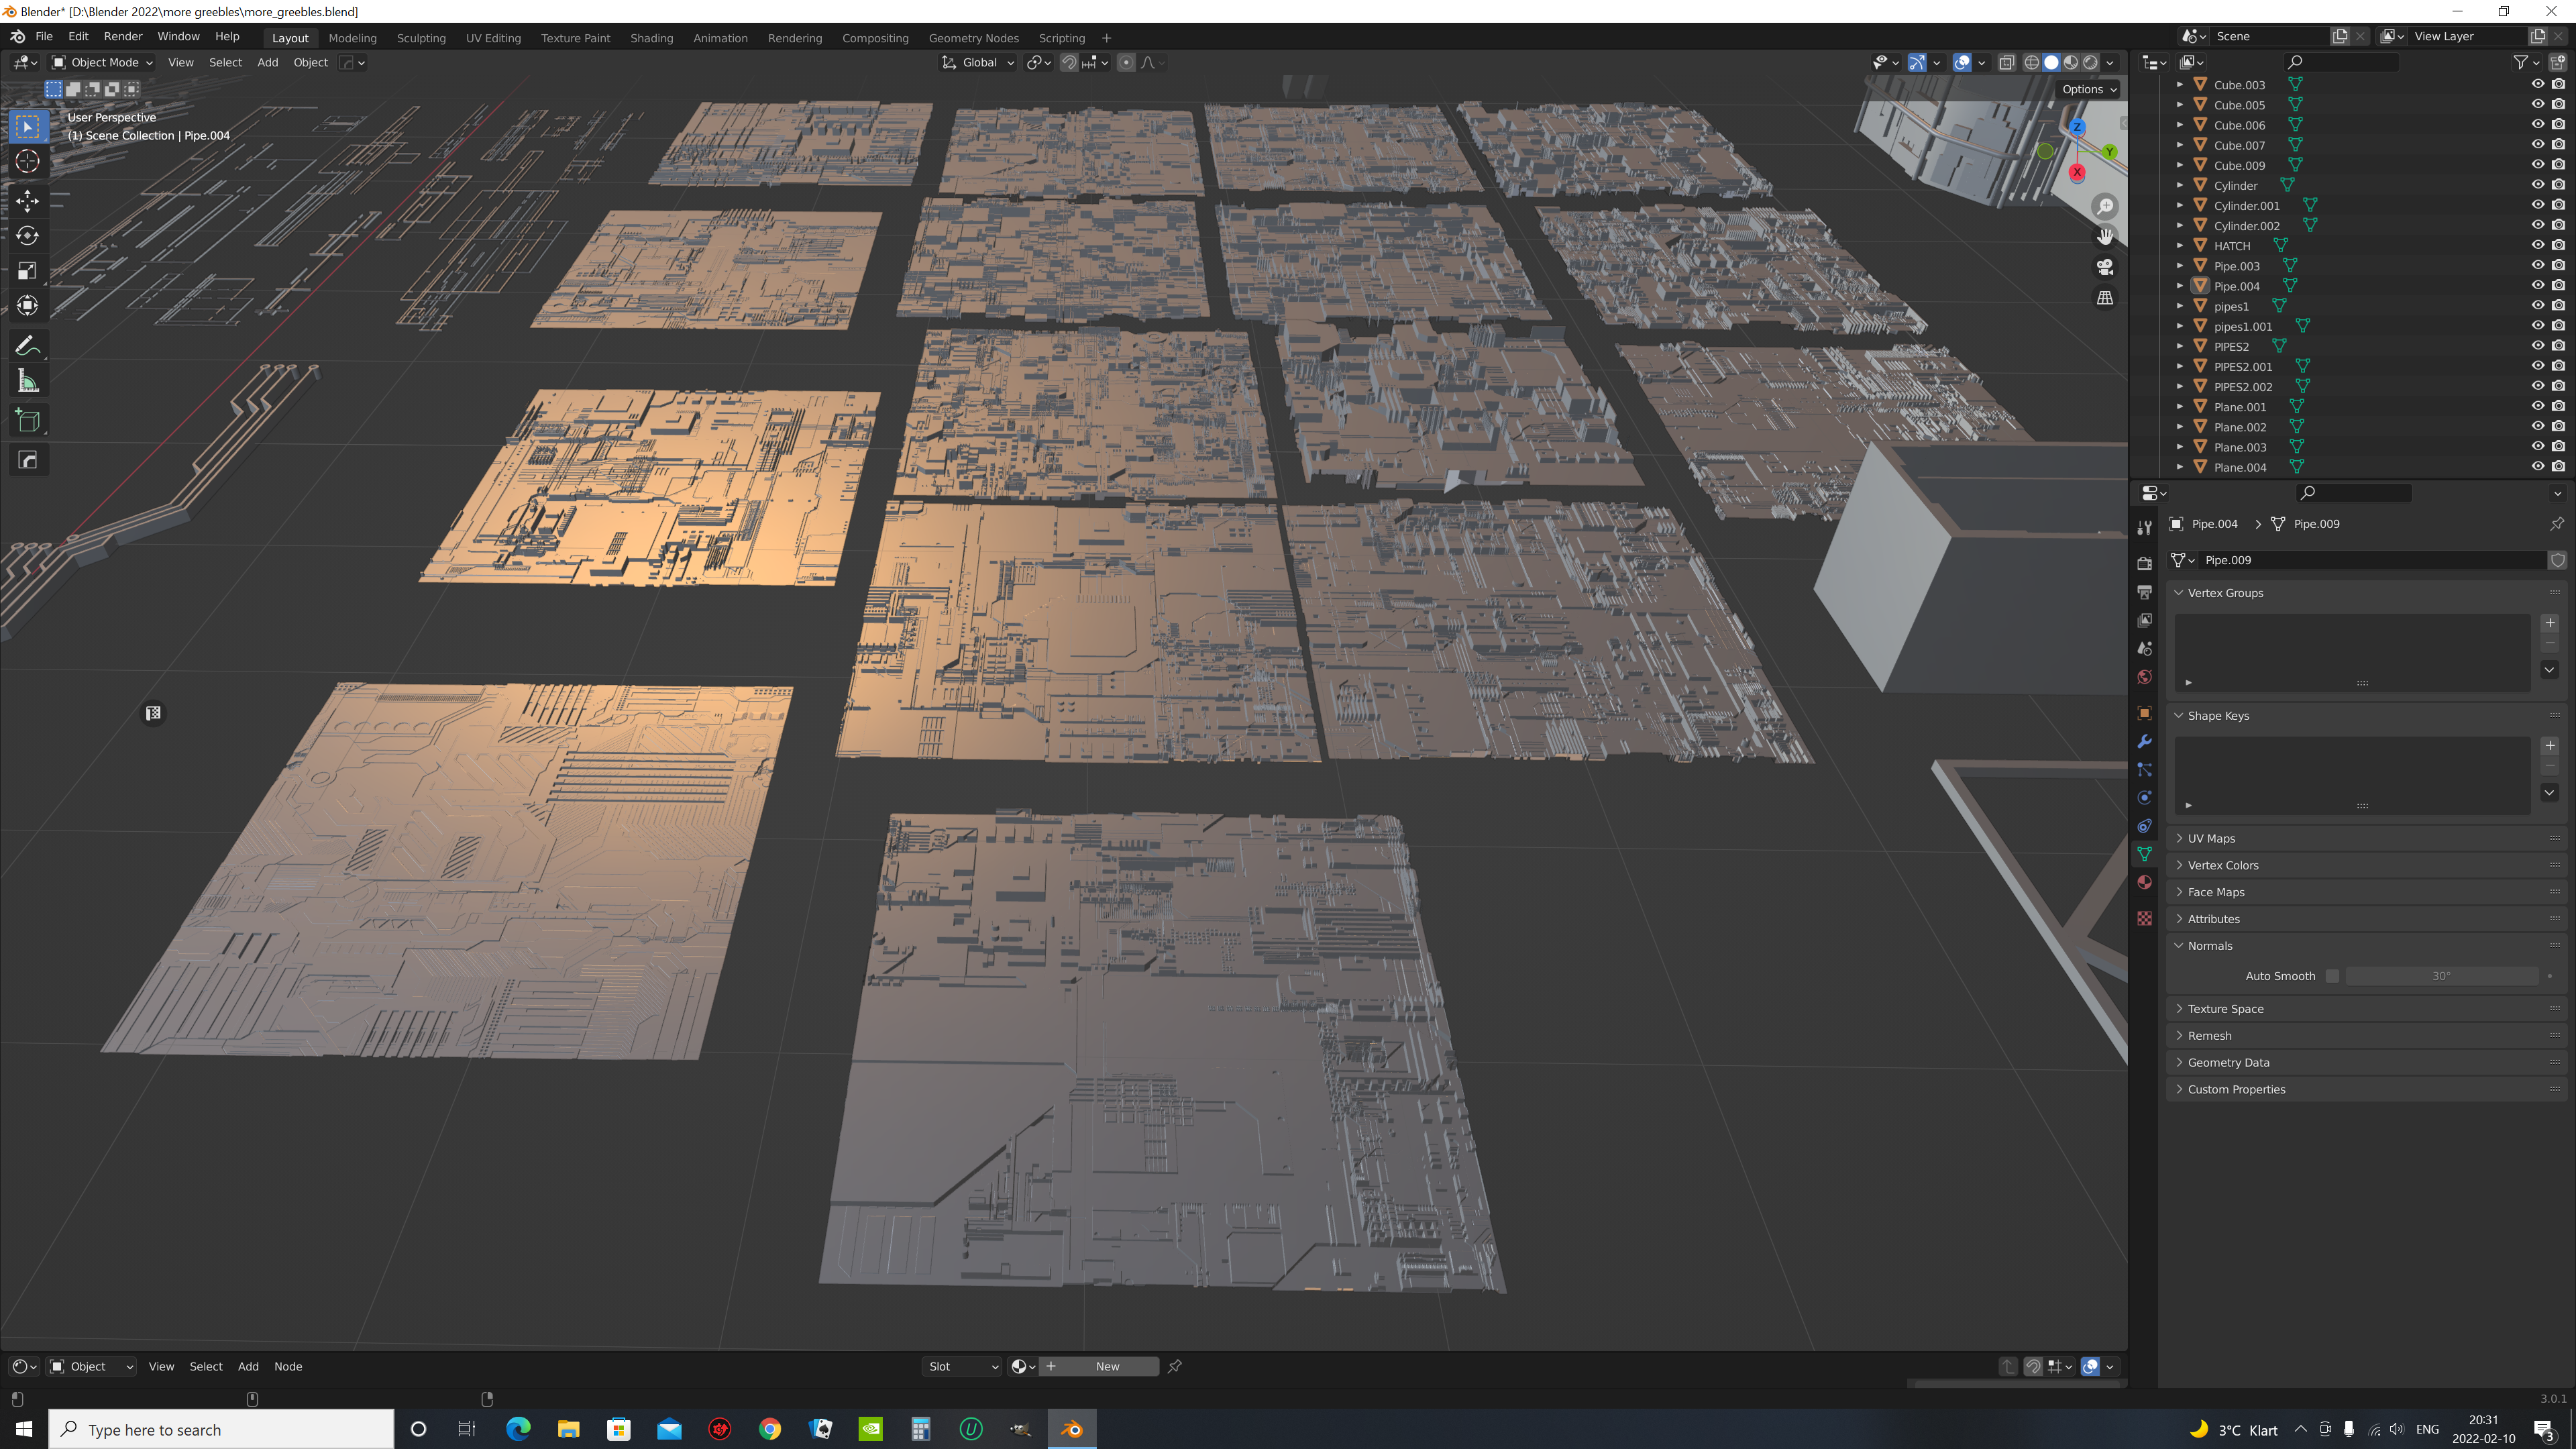Adjust the Auto Smooth angle slider
The image size is (2576, 1449).
(x=2443, y=975)
